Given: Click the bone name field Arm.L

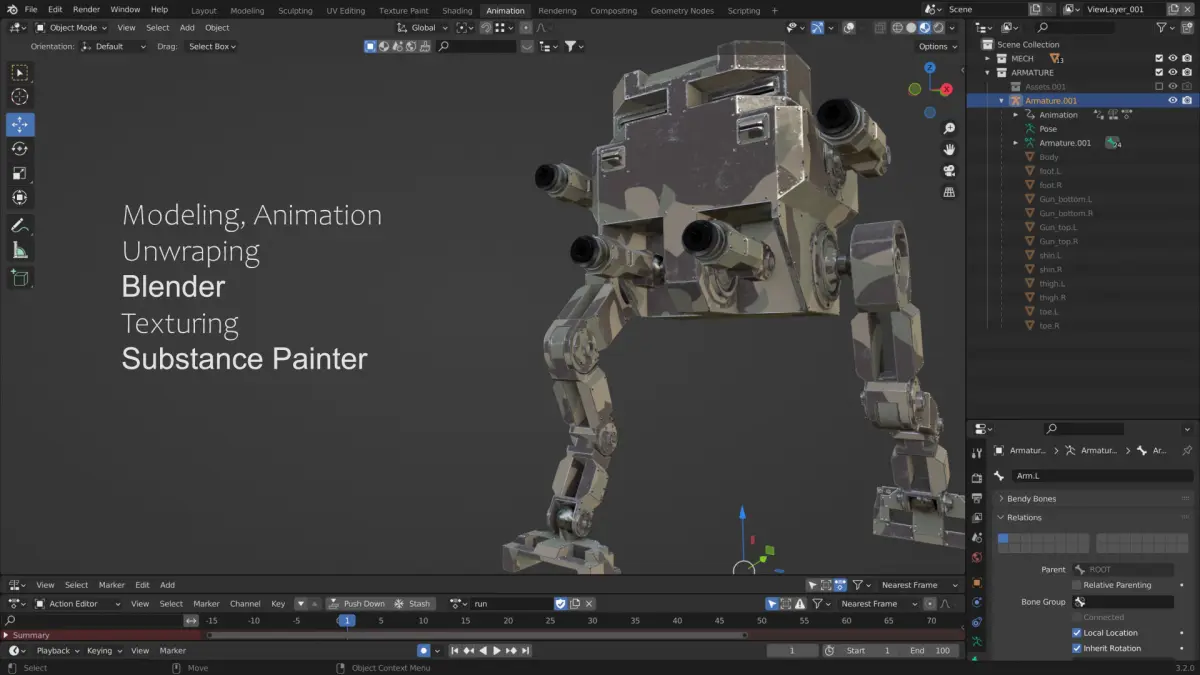Looking at the screenshot, I should click(x=1103, y=476).
